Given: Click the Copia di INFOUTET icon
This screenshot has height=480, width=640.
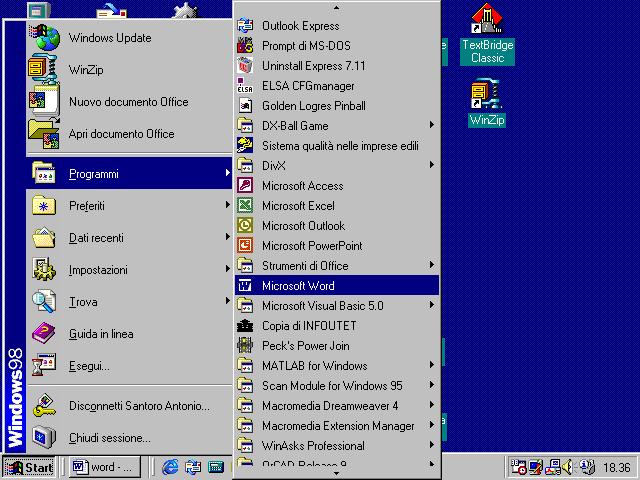Looking at the screenshot, I should (245, 325).
